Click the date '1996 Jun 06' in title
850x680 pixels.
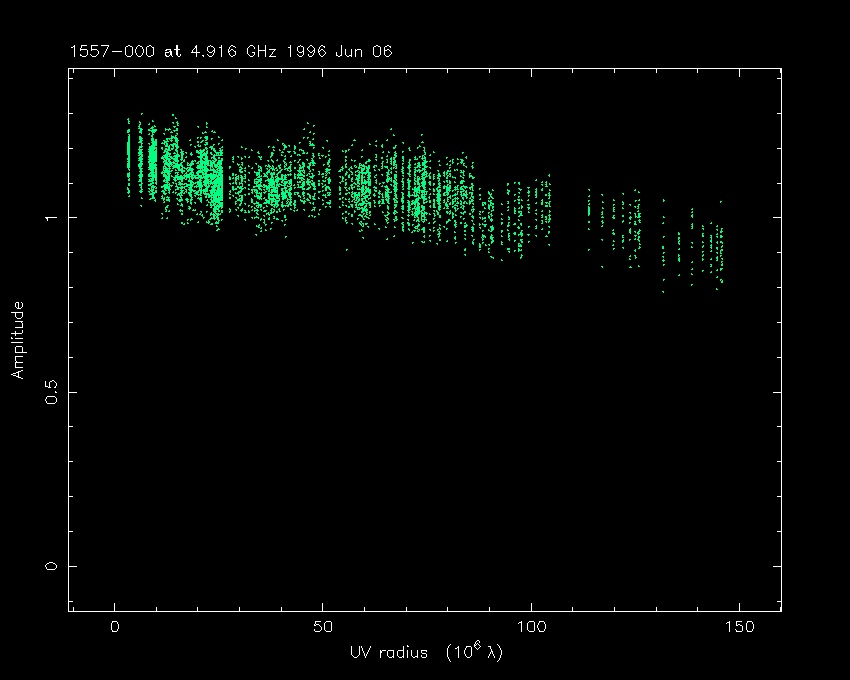point(340,52)
